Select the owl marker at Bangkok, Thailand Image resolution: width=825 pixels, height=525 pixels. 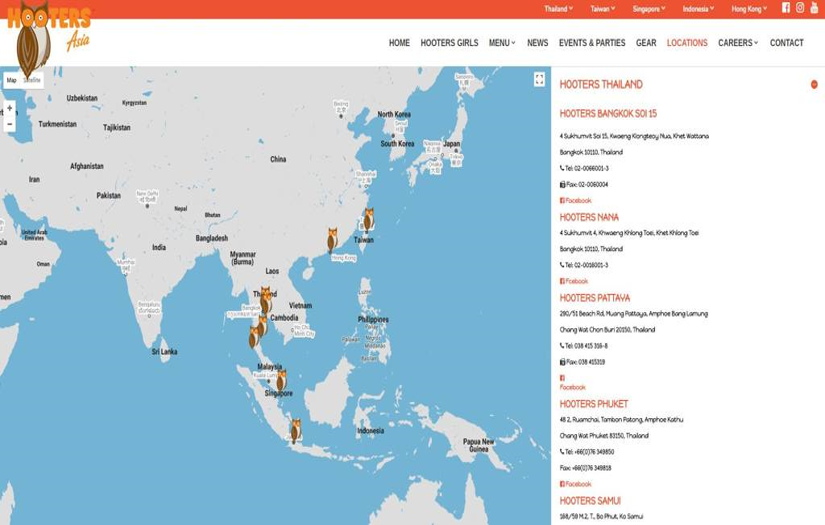point(266,300)
